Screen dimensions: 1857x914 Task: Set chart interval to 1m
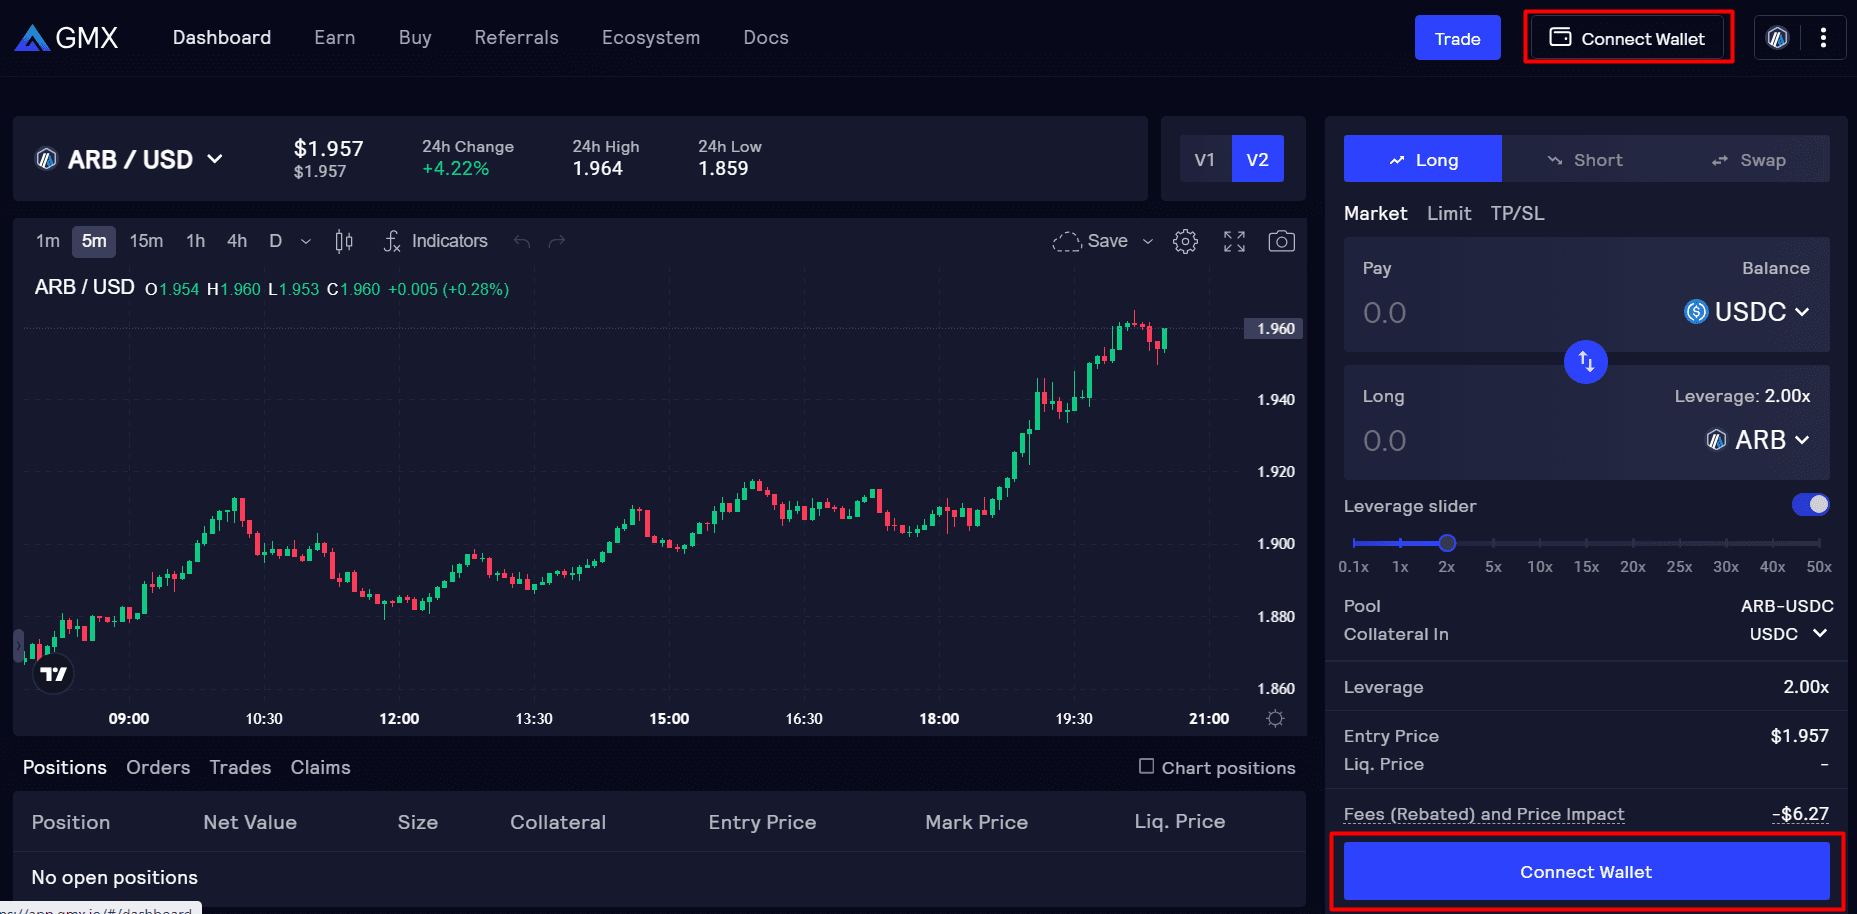(x=48, y=241)
